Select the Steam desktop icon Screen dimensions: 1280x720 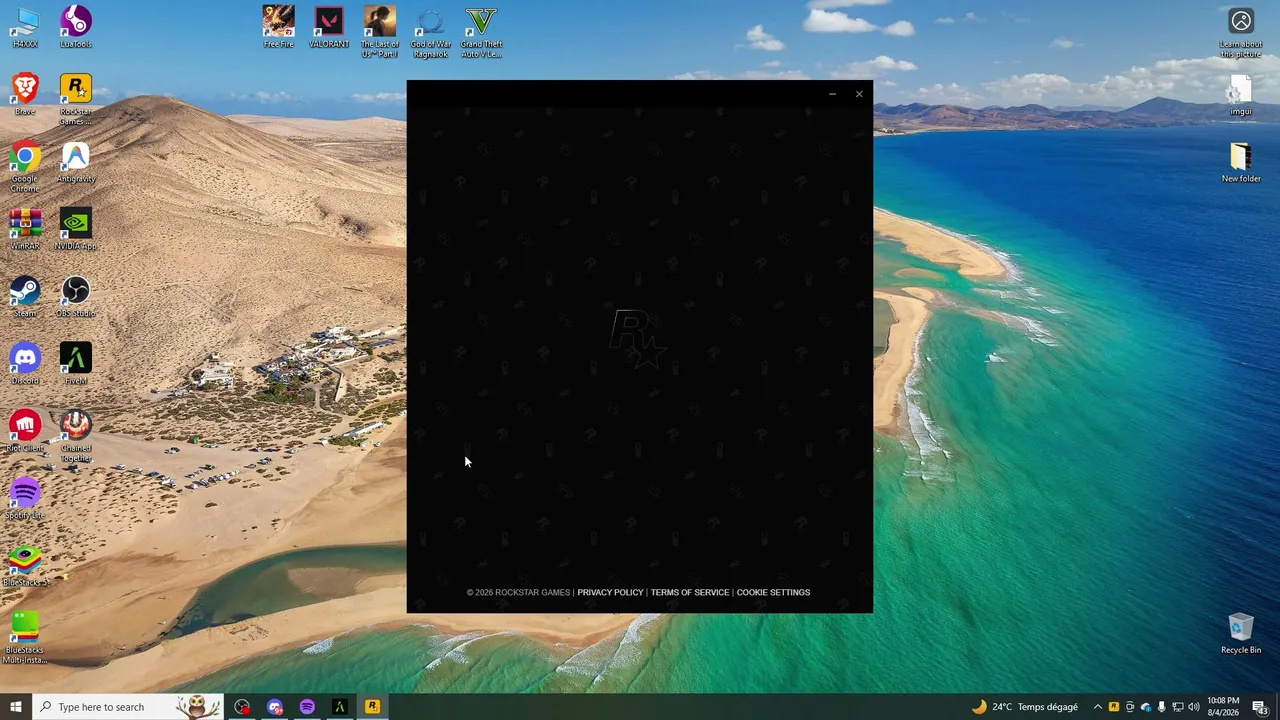click(25, 296)
